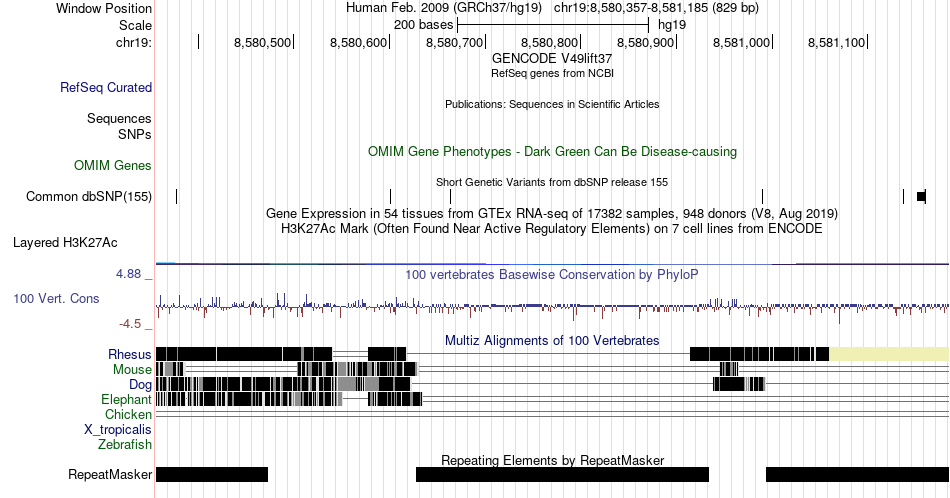950x498 pixels.
Task: Click the 200 bases scale bar
Action: pyautogui.click(x=553, y=25)
